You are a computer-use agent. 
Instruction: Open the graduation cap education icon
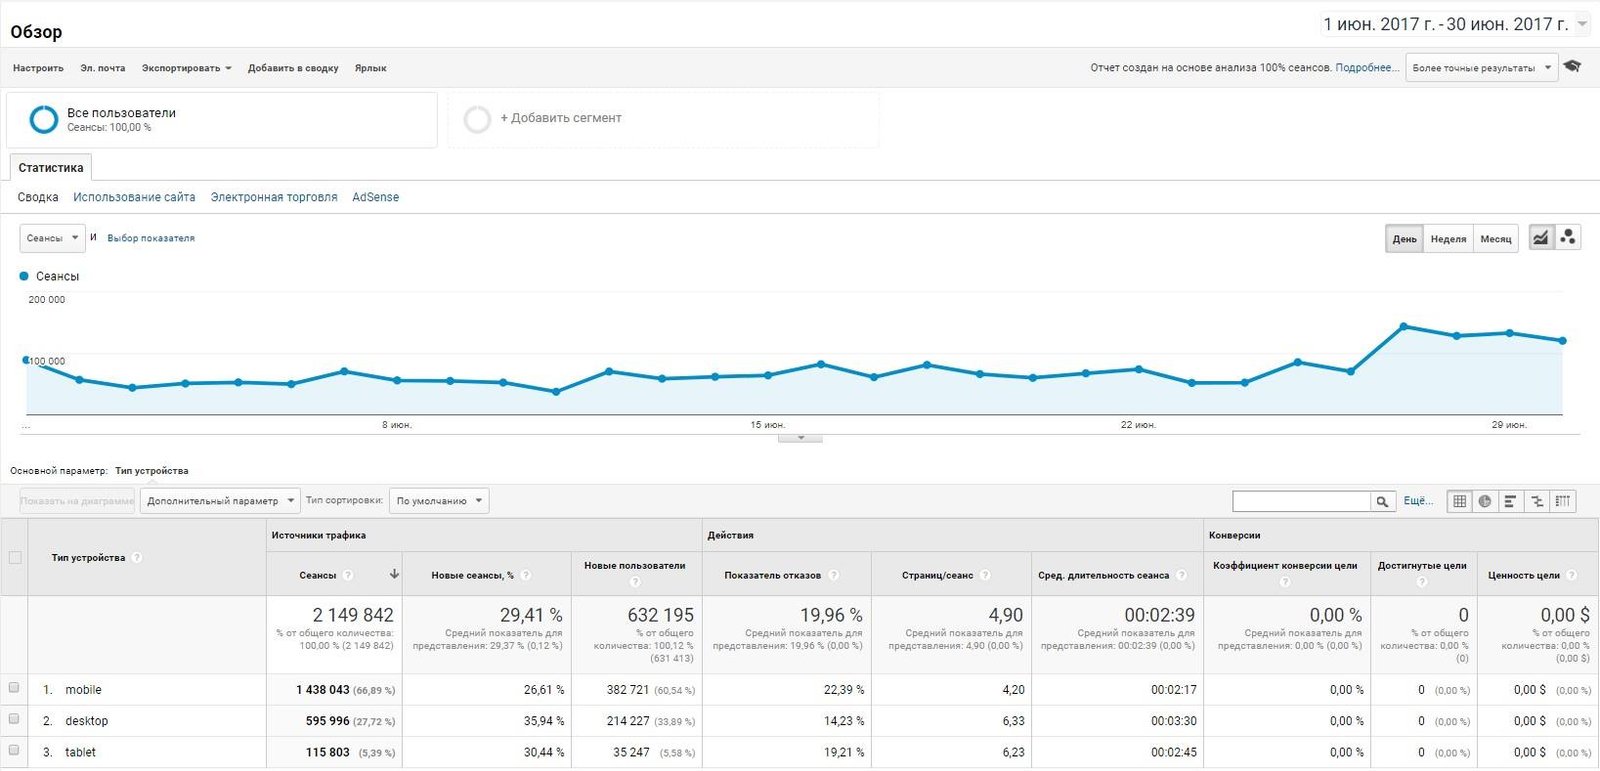(1573, 67)
